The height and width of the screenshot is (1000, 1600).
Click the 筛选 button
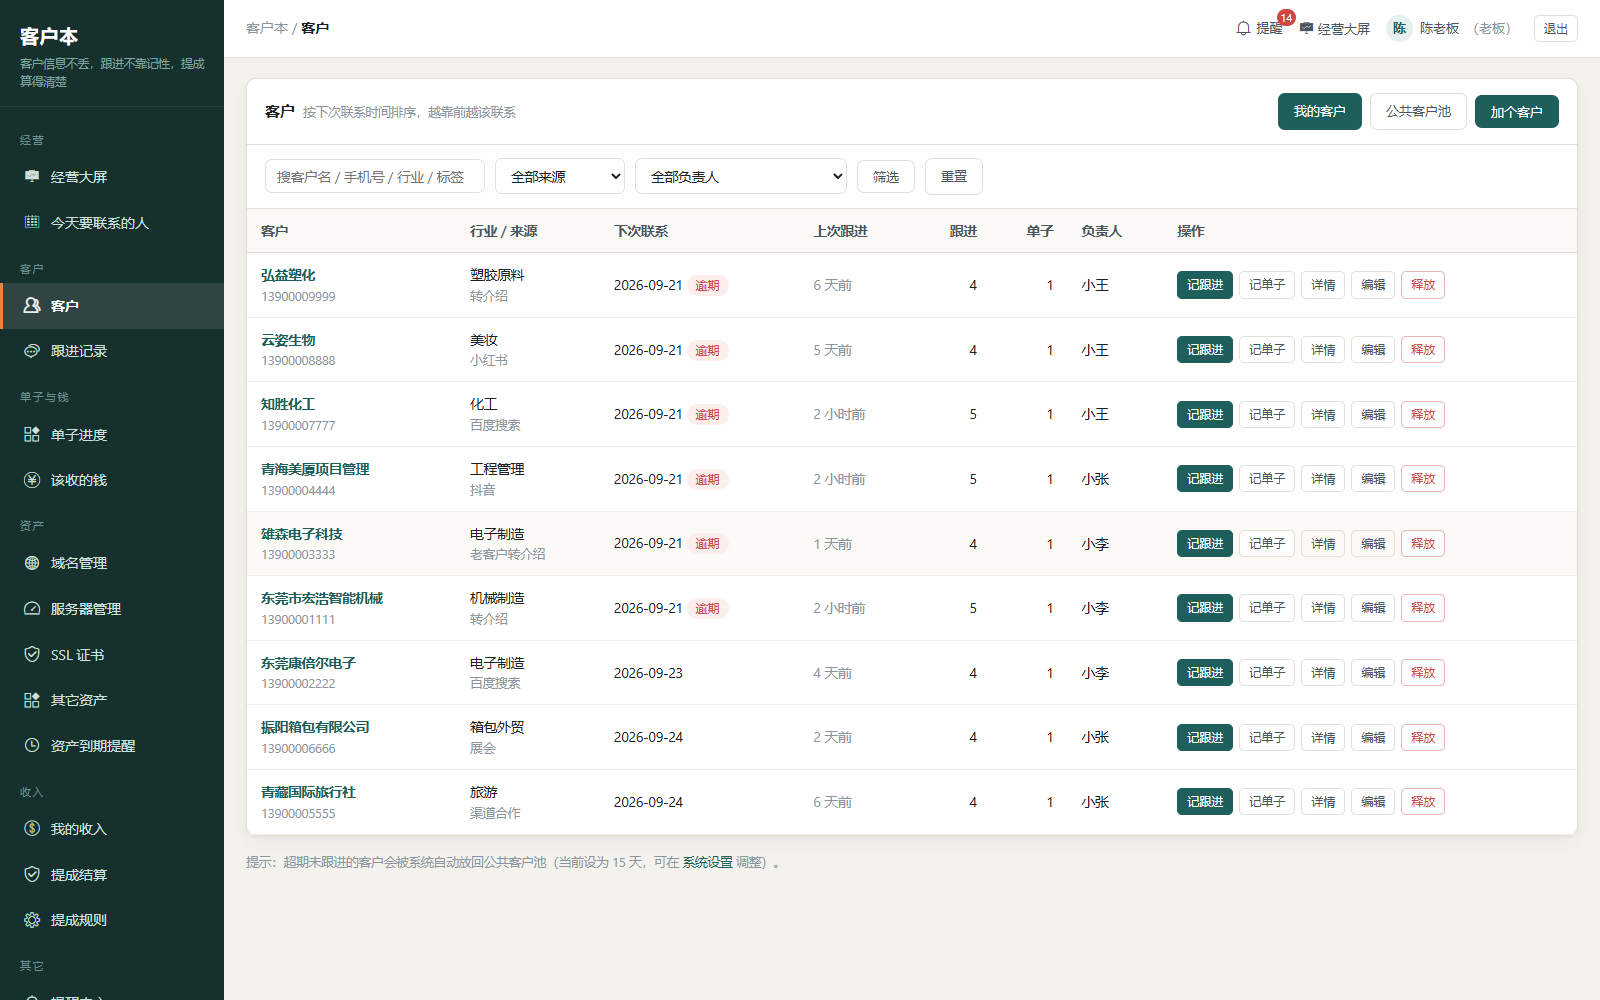tap(886, 176)
